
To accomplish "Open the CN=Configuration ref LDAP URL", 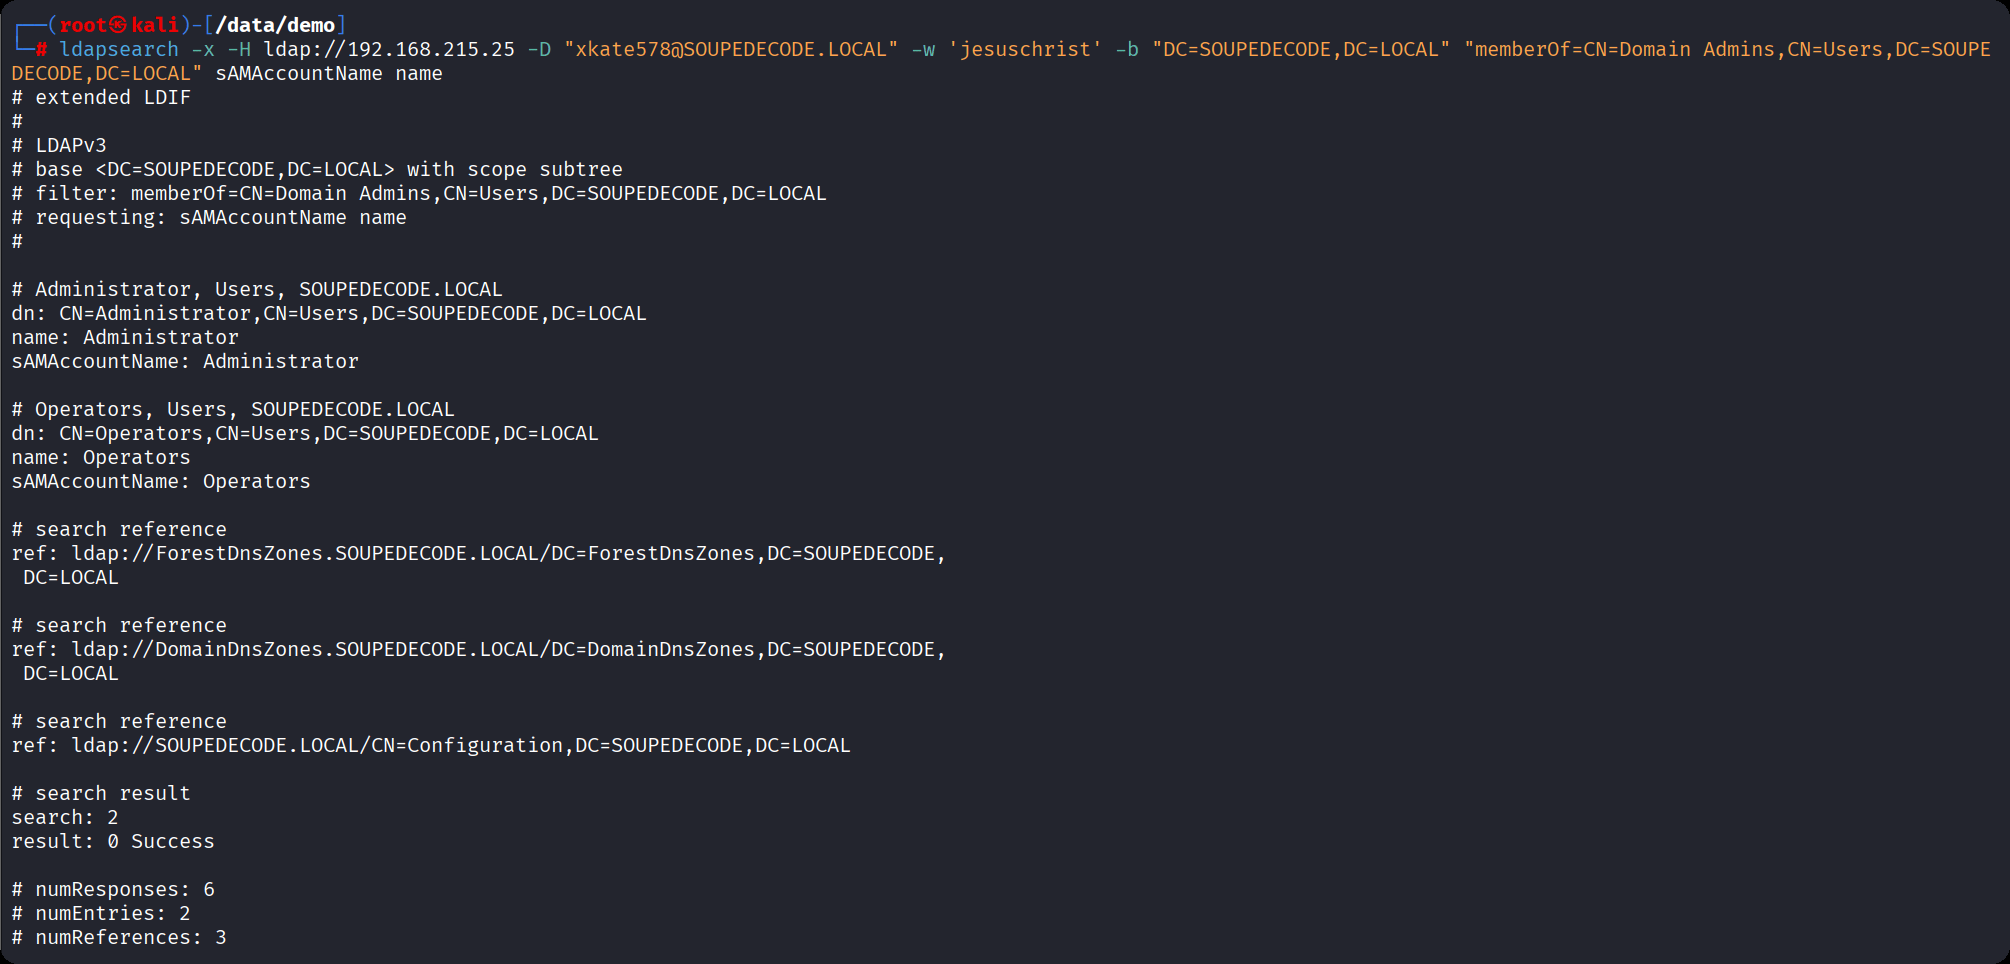I will coord(460,745).
